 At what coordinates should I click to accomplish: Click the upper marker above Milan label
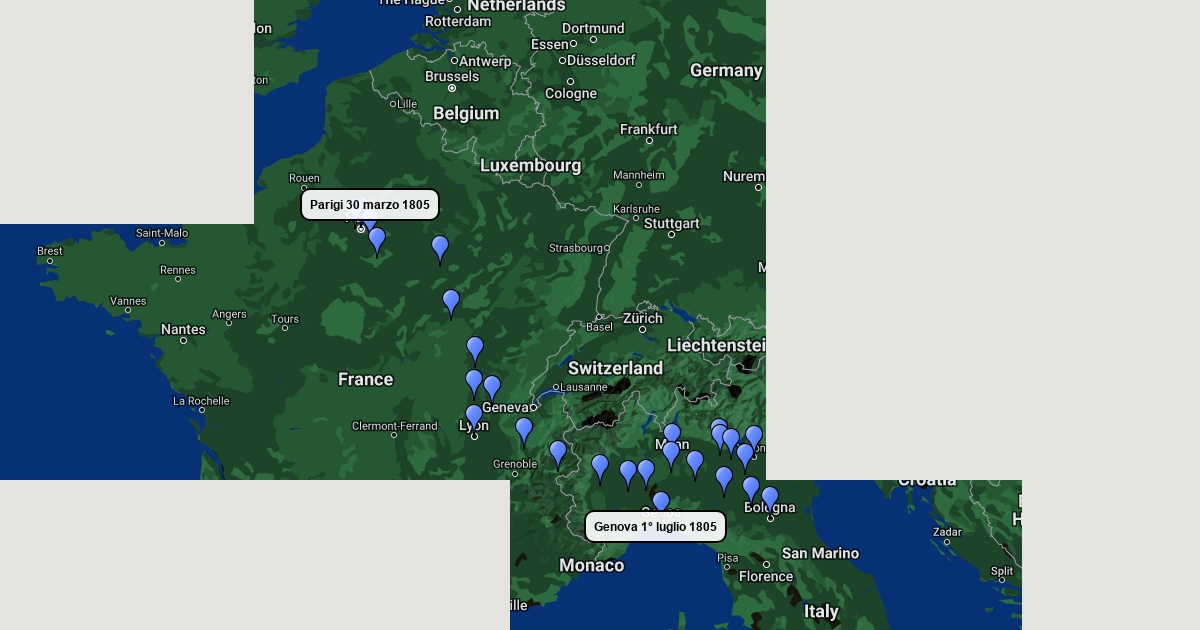pos(672,434)
